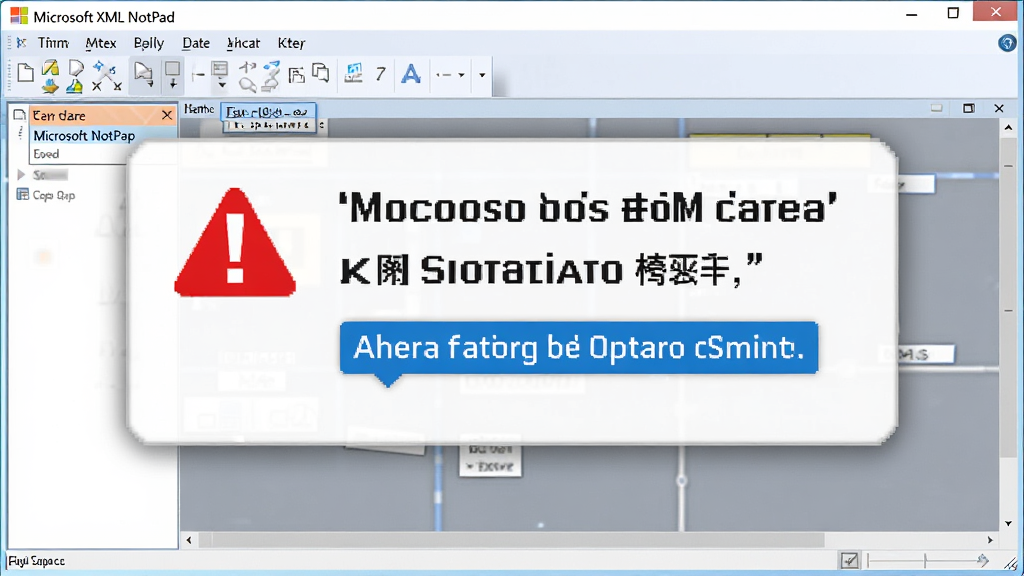
Task: Click the blank new document toolbar icon
Action: [x=25, y=72]
